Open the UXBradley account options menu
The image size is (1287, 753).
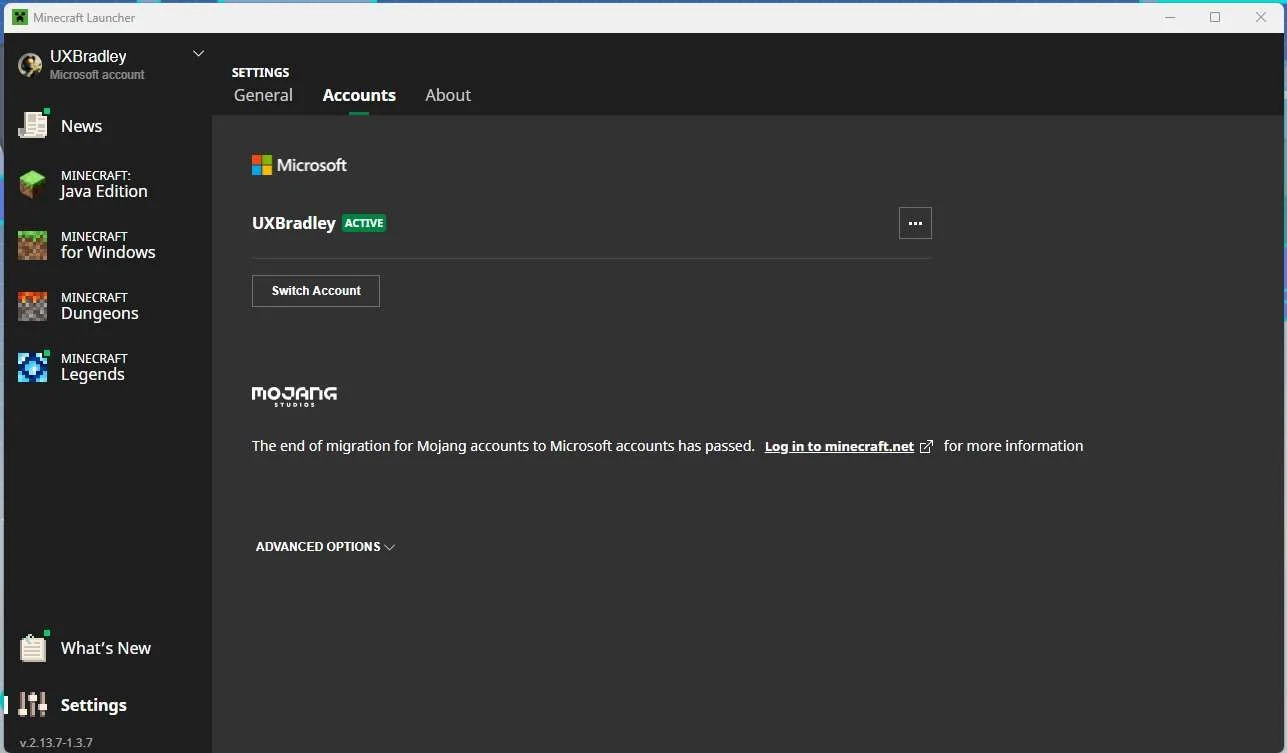point(915,223)
